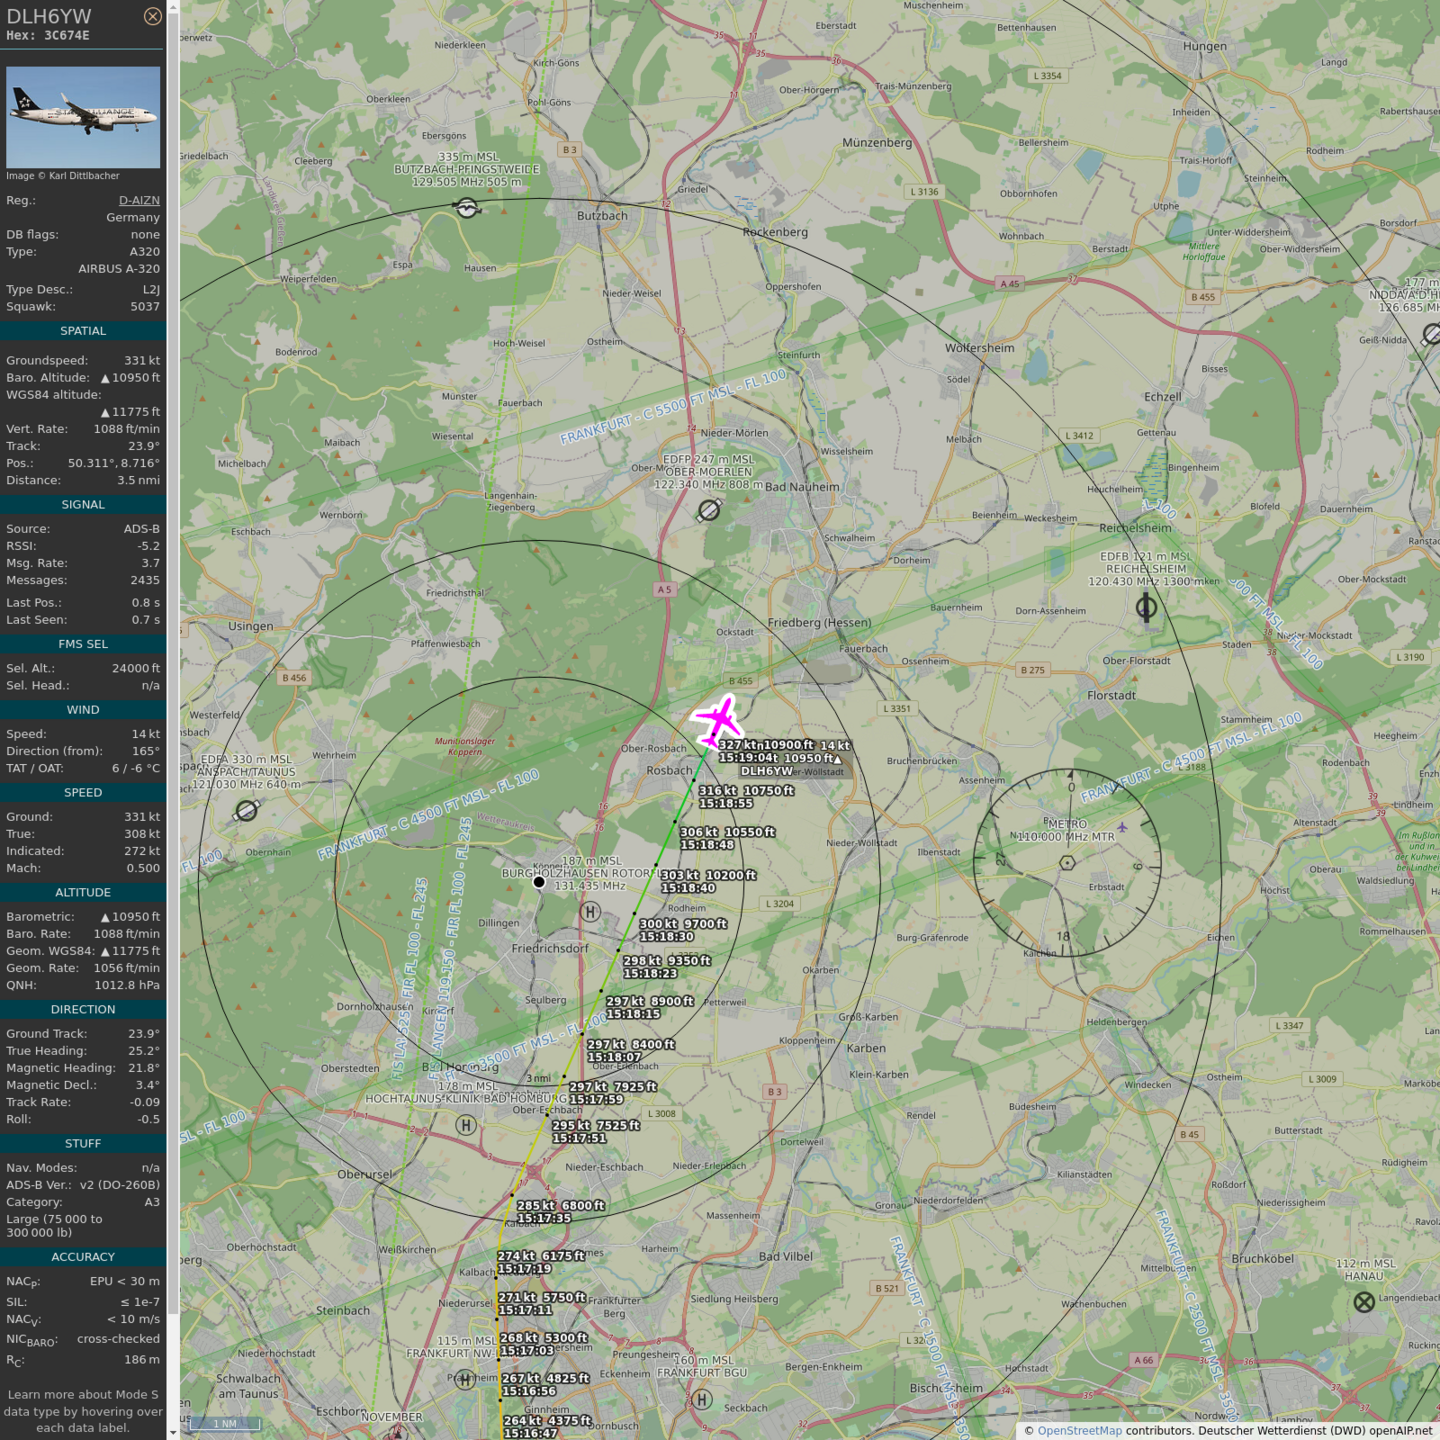The image size is (1440, 1440).
Task: Click the small purple aircraft near METRO
Action: (x=1122, y=827)
